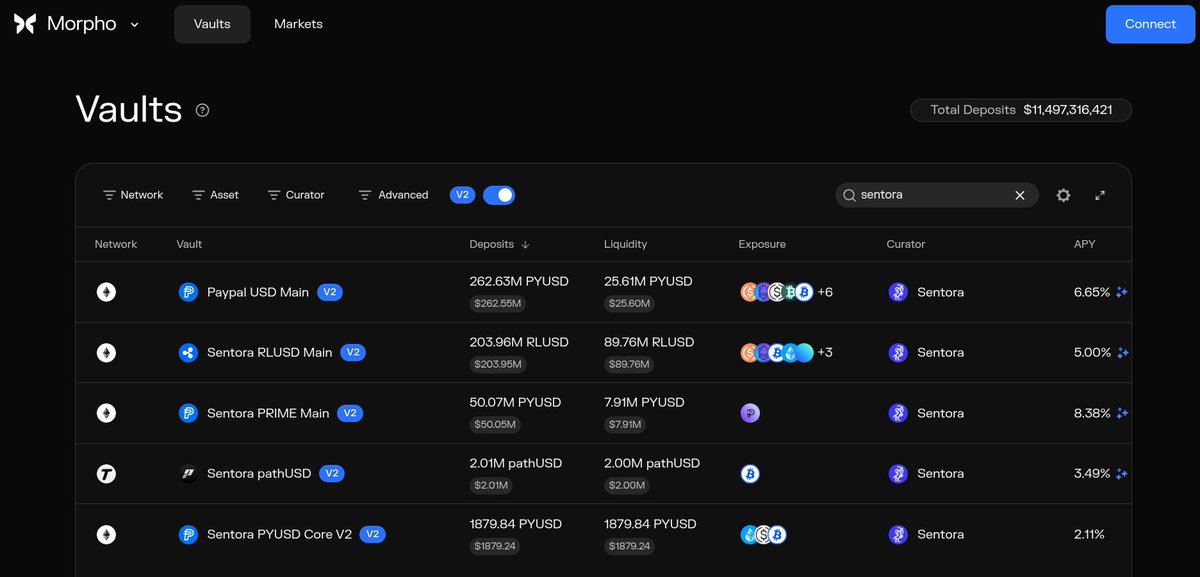Click rewards sparkle icon next to 3.49% APY

point(1122,473)
